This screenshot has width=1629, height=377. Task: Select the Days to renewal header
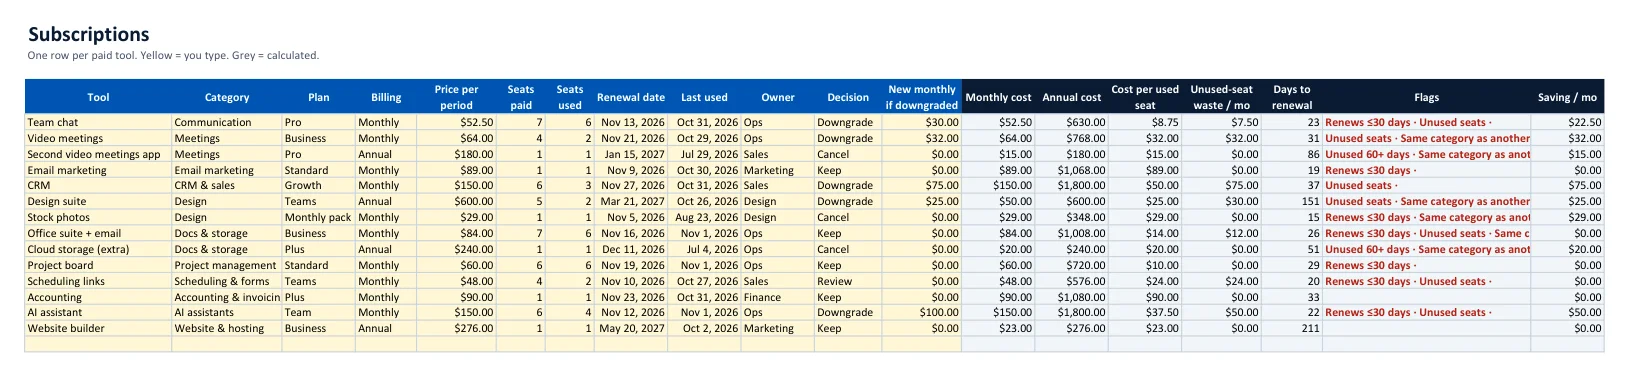1292,97
